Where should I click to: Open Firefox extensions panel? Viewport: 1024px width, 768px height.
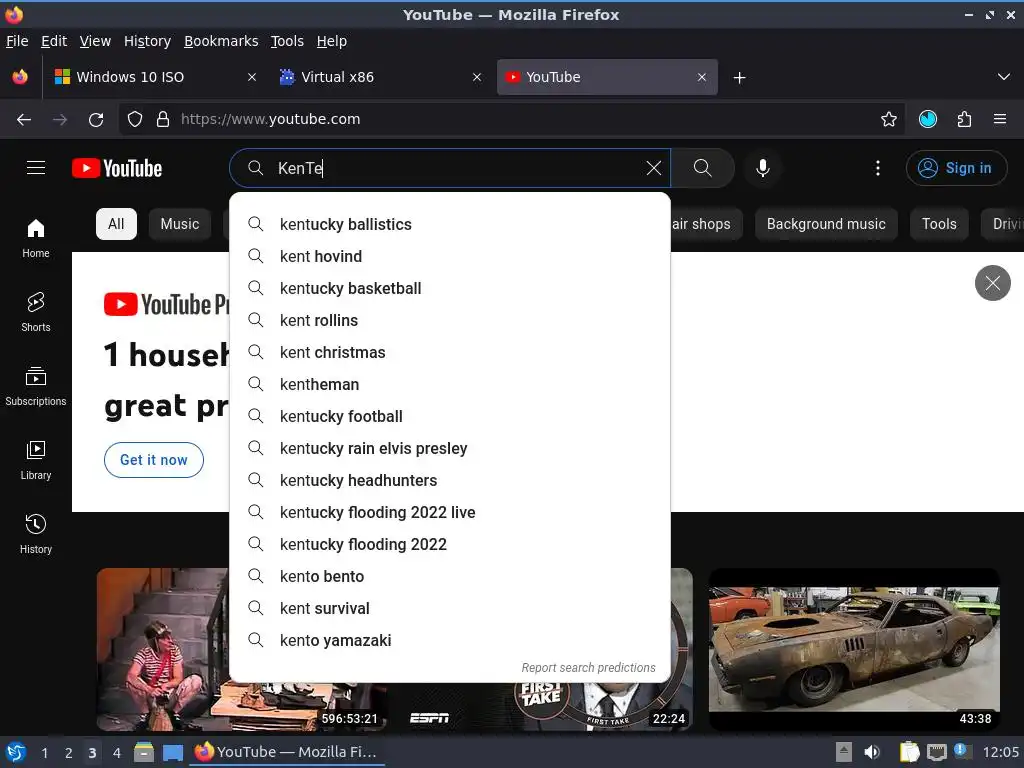click(964, 120)
